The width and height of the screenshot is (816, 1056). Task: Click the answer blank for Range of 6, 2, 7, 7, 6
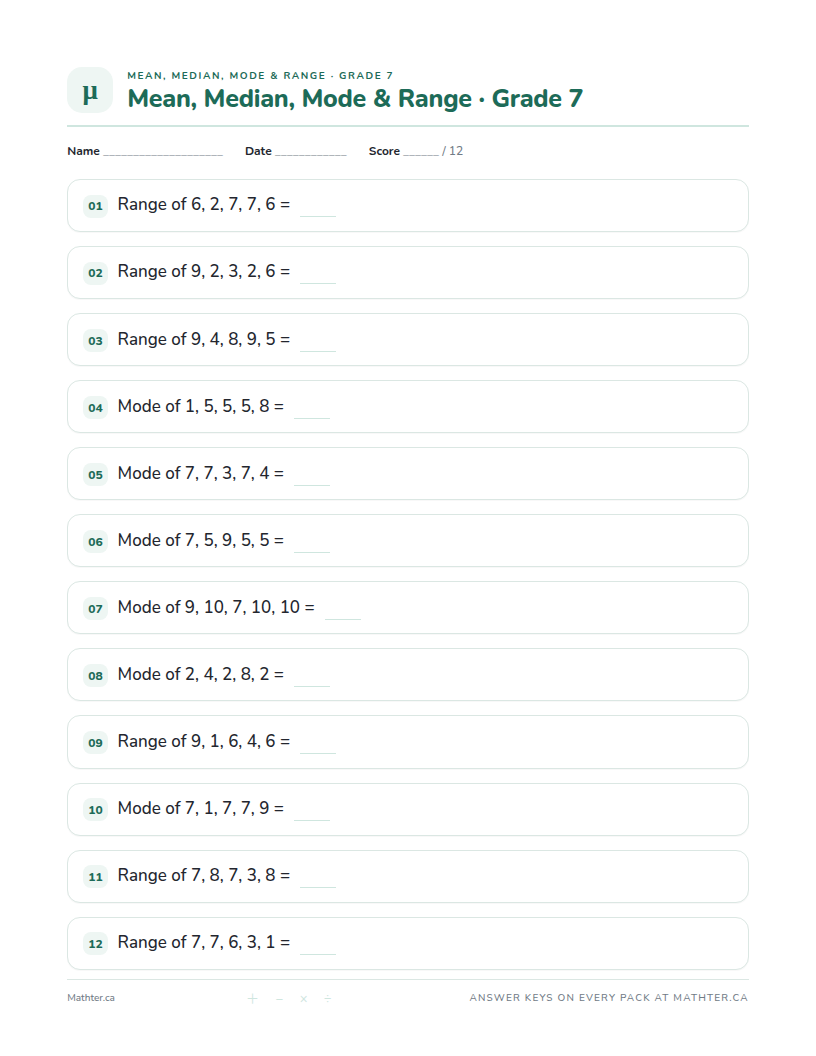[318, 205]
